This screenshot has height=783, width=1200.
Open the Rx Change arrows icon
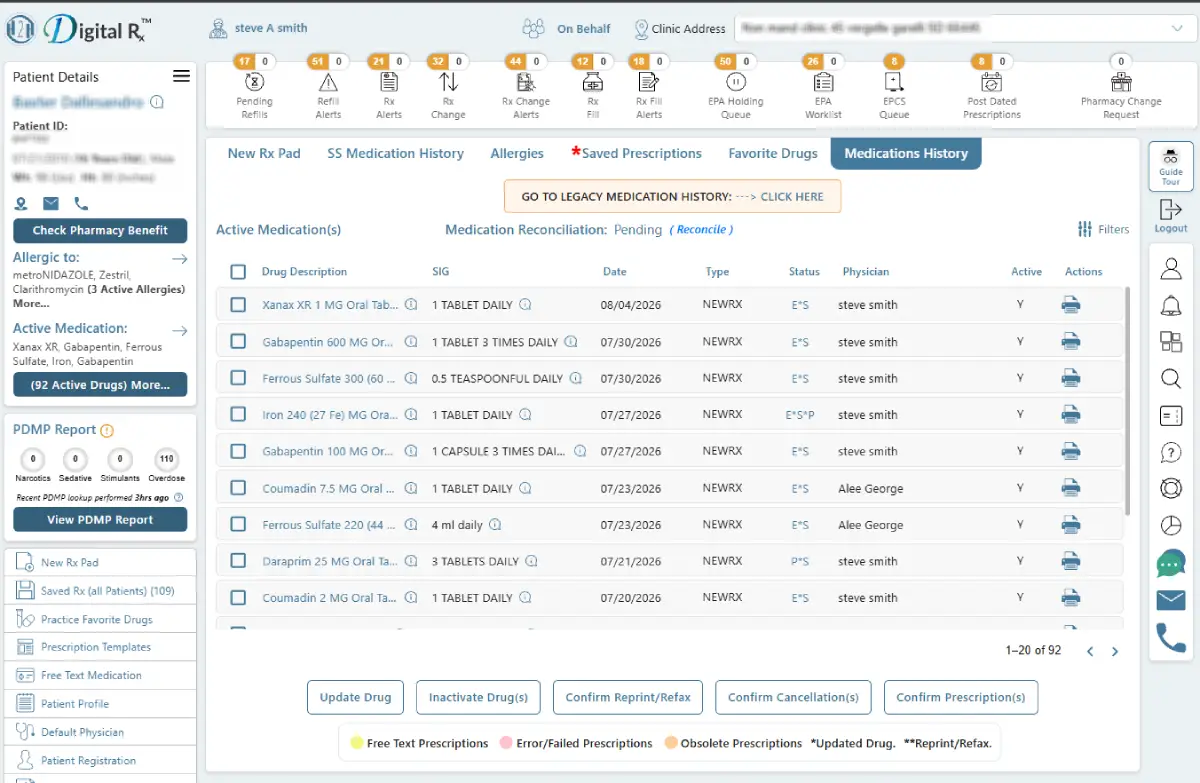[x=448, y=83]
